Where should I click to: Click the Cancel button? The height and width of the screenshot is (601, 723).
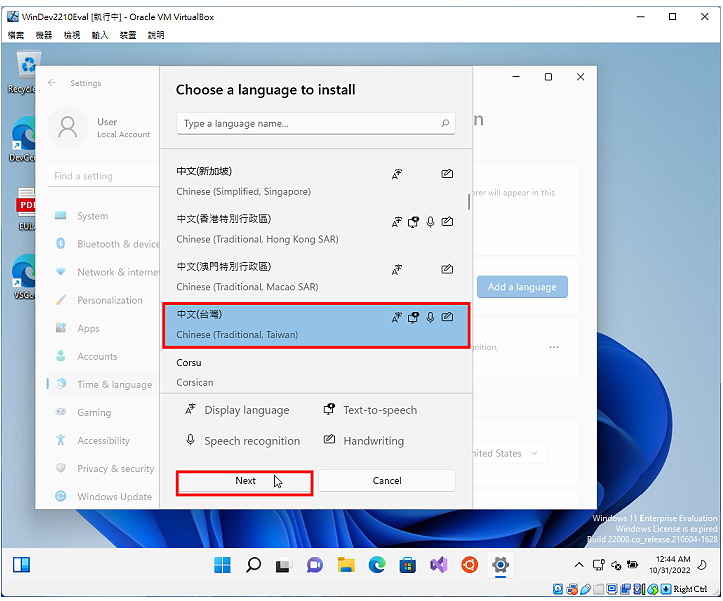coord(387,481)
